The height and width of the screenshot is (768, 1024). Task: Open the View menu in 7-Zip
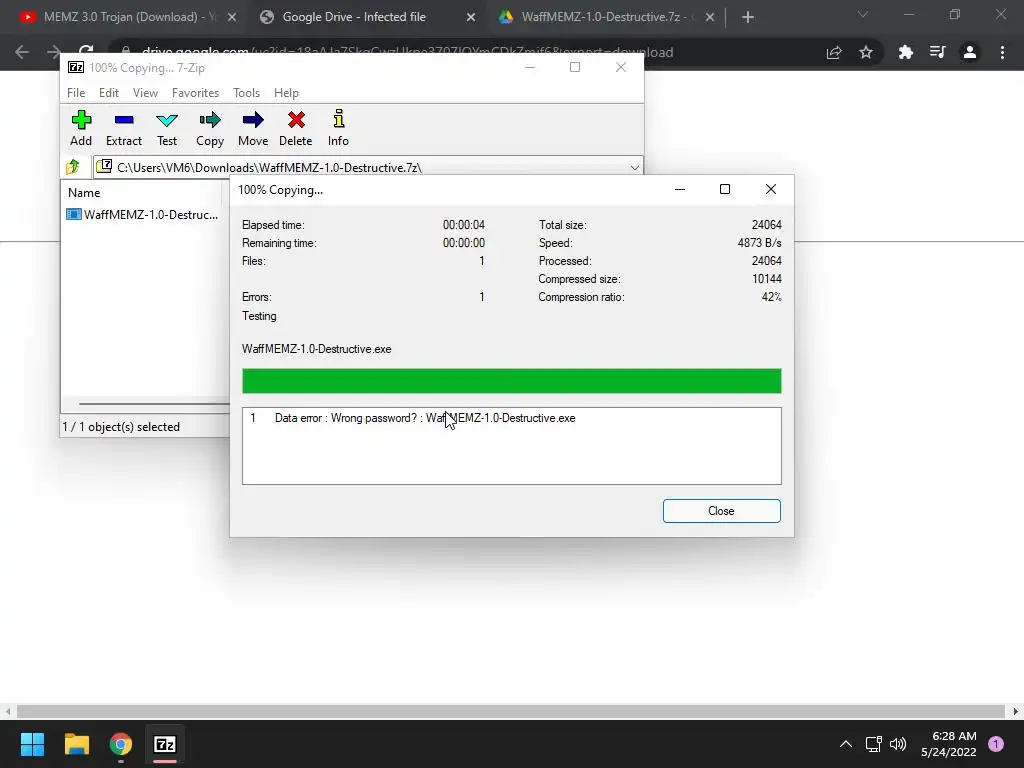tap(145, 93)
